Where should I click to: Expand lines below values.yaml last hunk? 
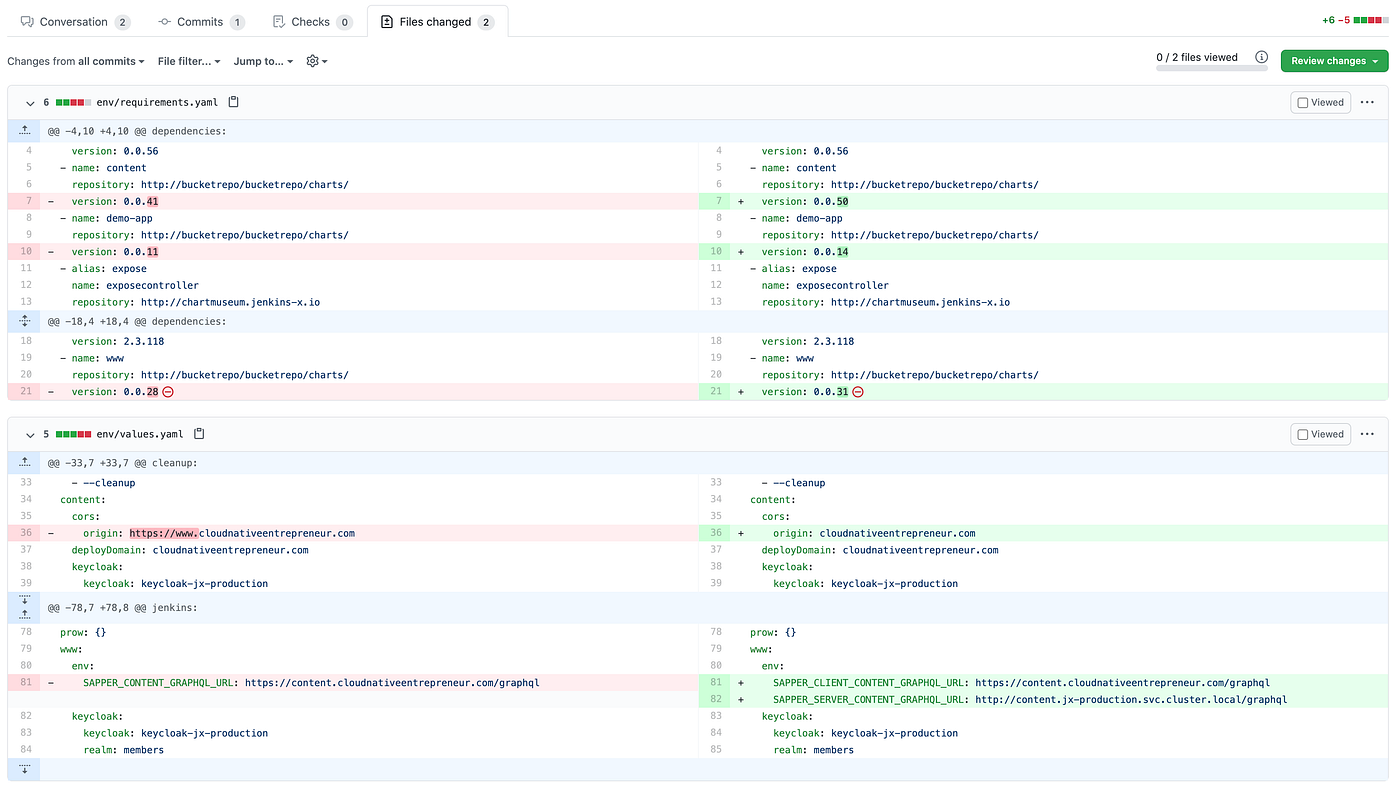pyautogui.click(x=24, y=769)
